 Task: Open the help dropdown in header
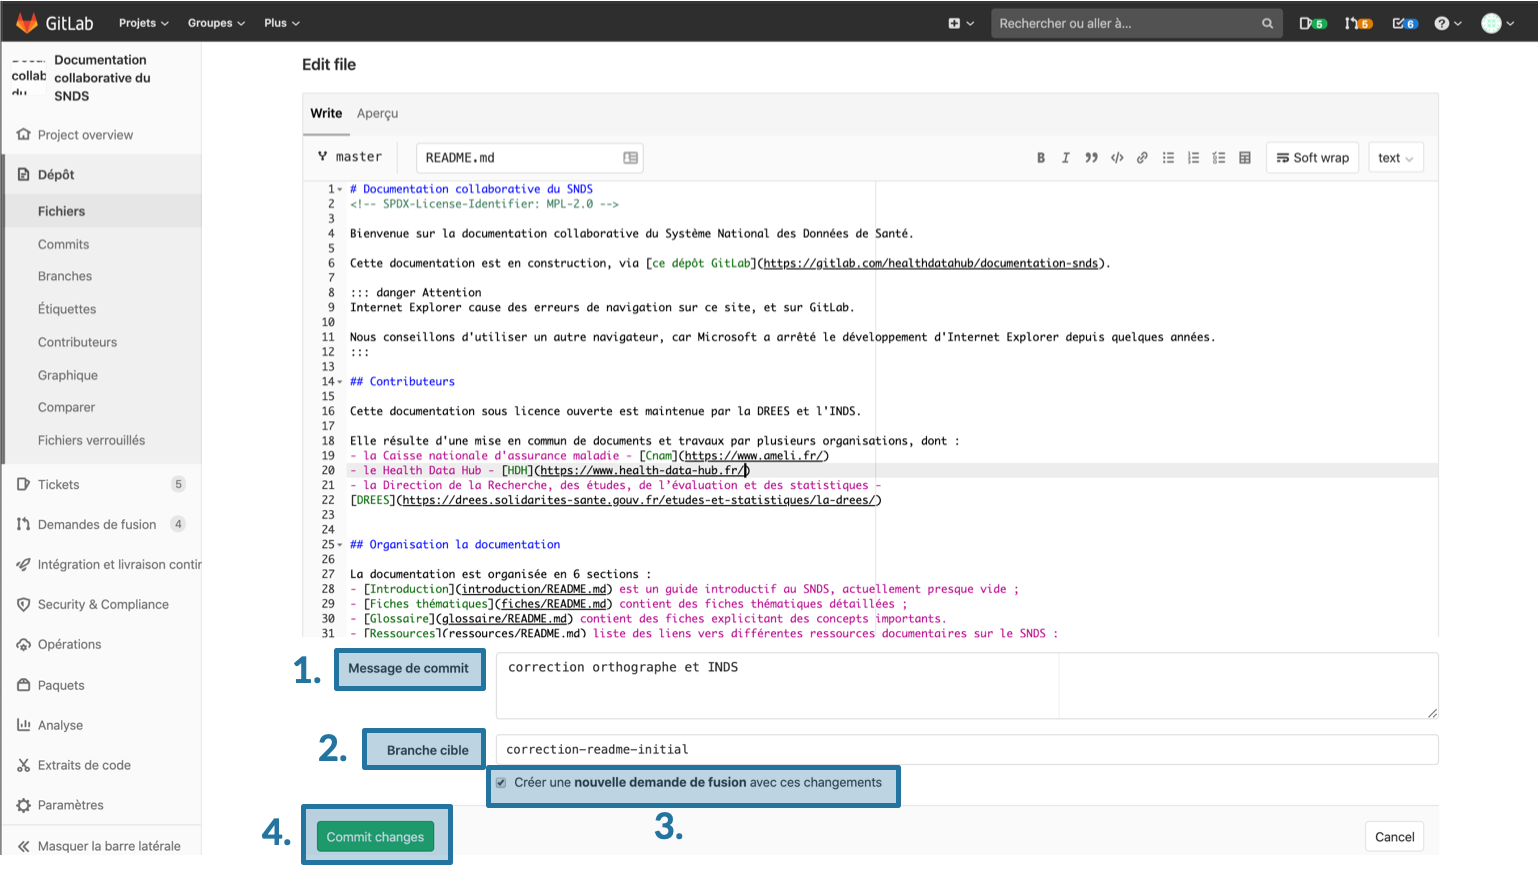point(1447,23)
